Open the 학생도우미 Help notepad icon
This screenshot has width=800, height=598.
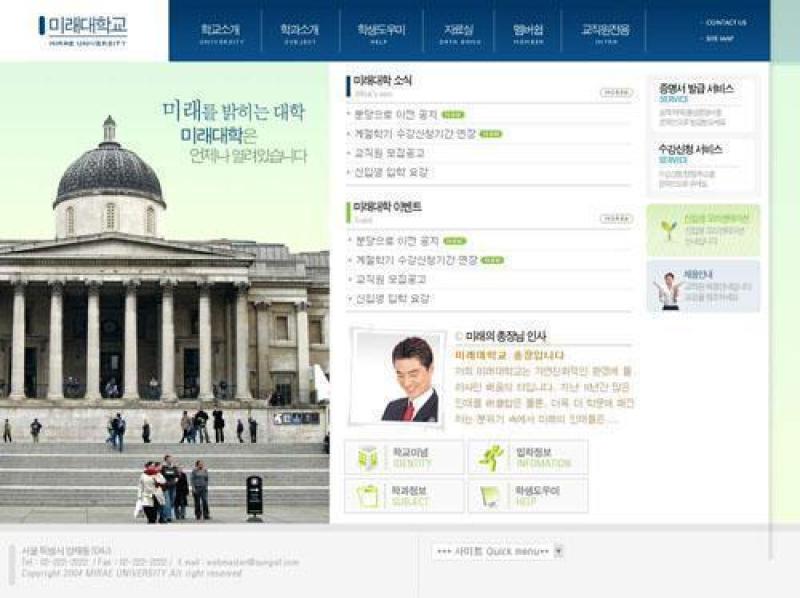[491, 496]
